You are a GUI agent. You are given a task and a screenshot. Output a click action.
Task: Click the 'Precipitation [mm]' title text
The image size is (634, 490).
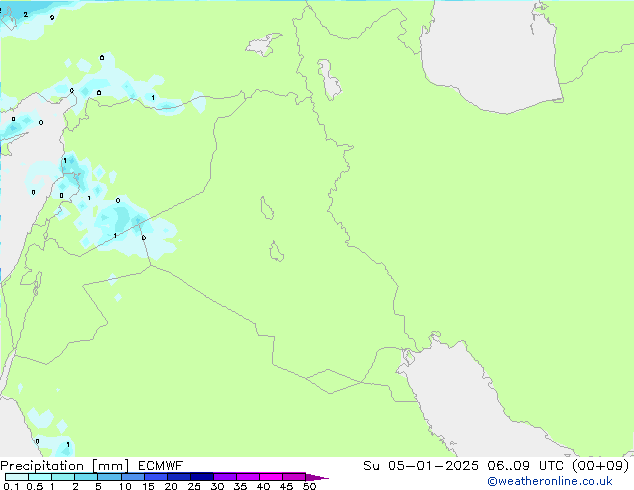pos(65,466)
